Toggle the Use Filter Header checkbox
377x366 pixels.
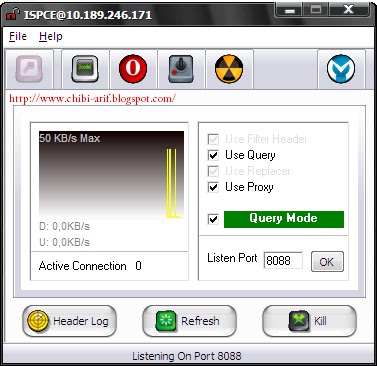tap(213, 139)
